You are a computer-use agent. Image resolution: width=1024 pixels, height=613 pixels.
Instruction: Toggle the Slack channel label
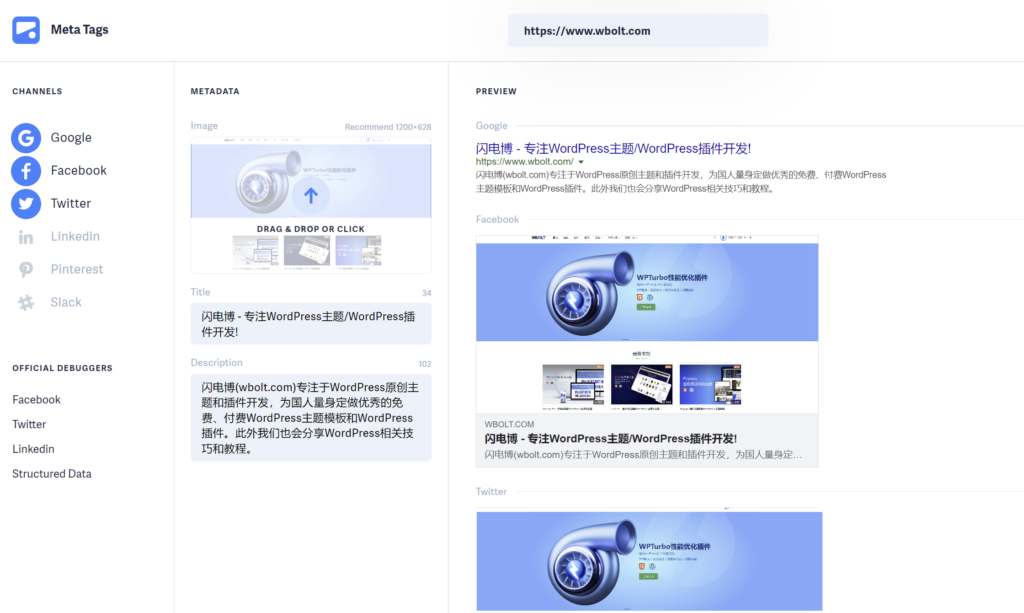click(66, 302)
